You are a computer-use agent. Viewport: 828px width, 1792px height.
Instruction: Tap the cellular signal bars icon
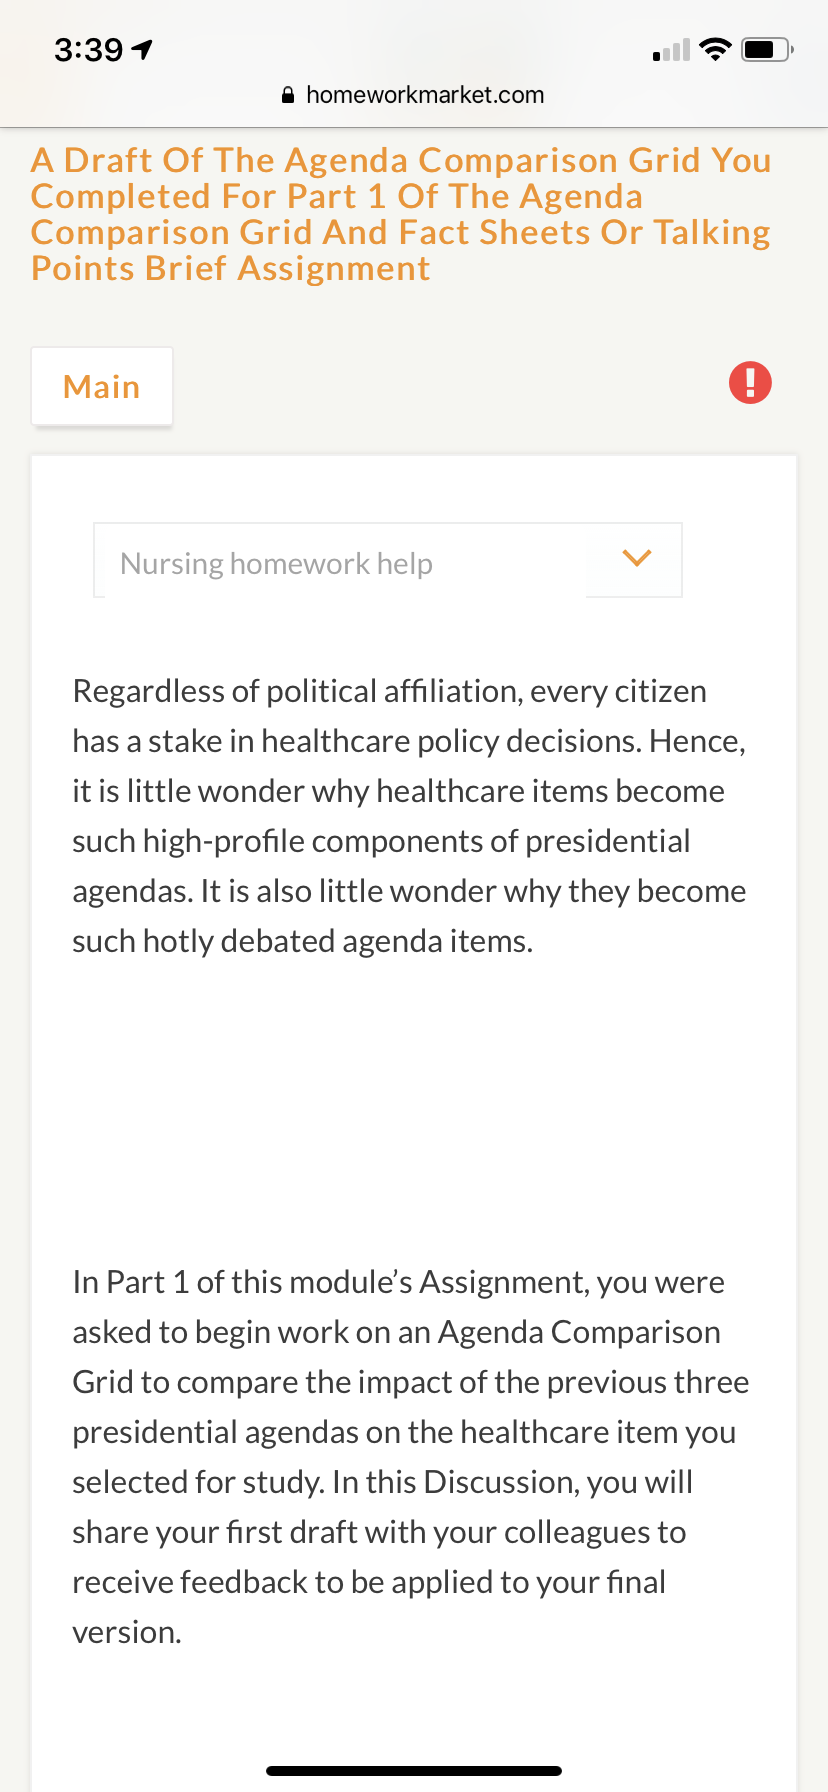pos(671,50)
